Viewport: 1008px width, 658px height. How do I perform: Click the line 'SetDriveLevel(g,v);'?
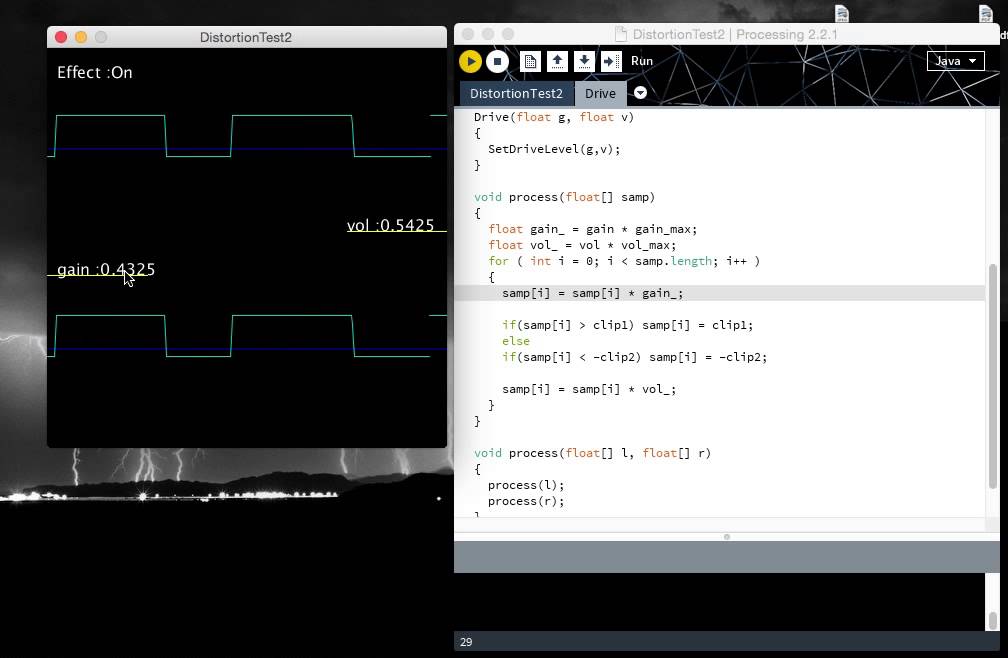click(554, 149)
